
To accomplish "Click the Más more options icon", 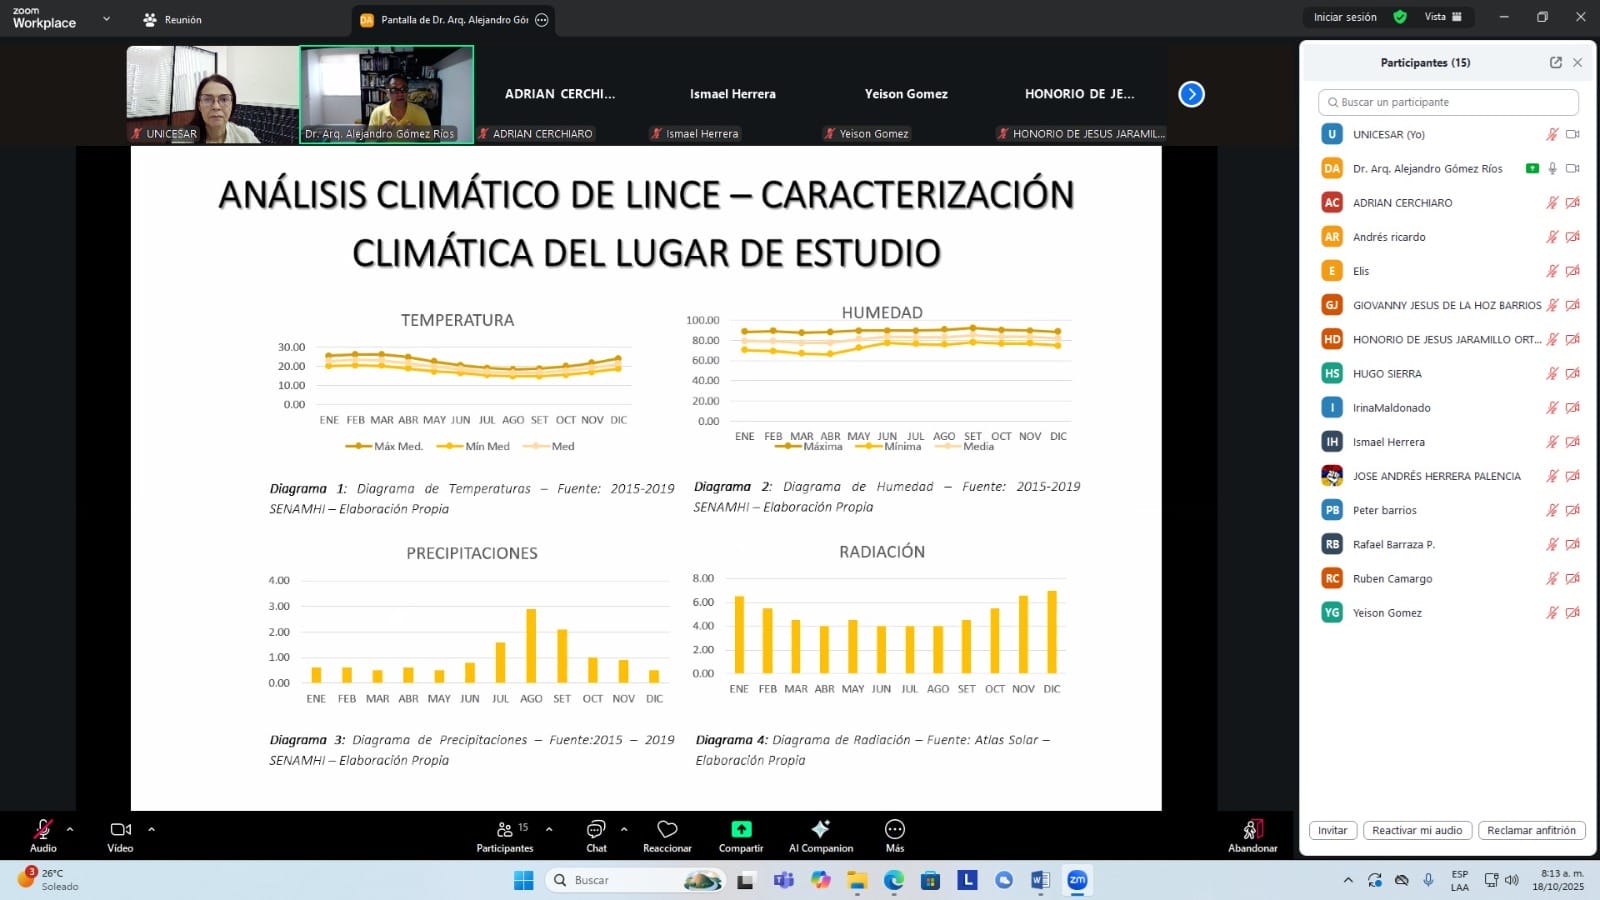I will pyautogui.click(x=895, y=830).
